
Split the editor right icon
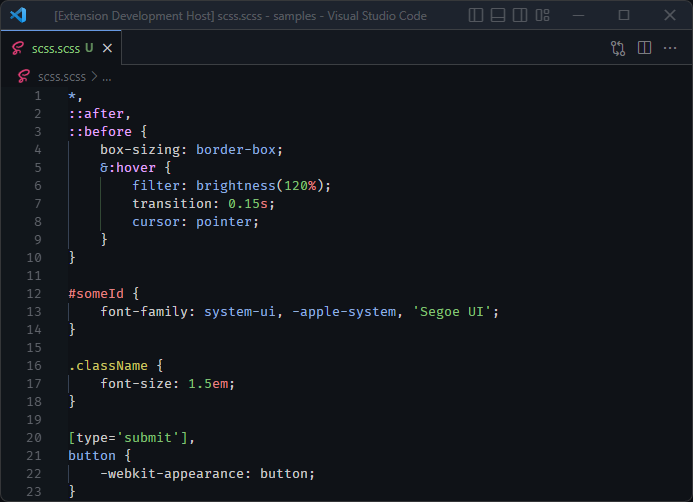coord(644,48)
